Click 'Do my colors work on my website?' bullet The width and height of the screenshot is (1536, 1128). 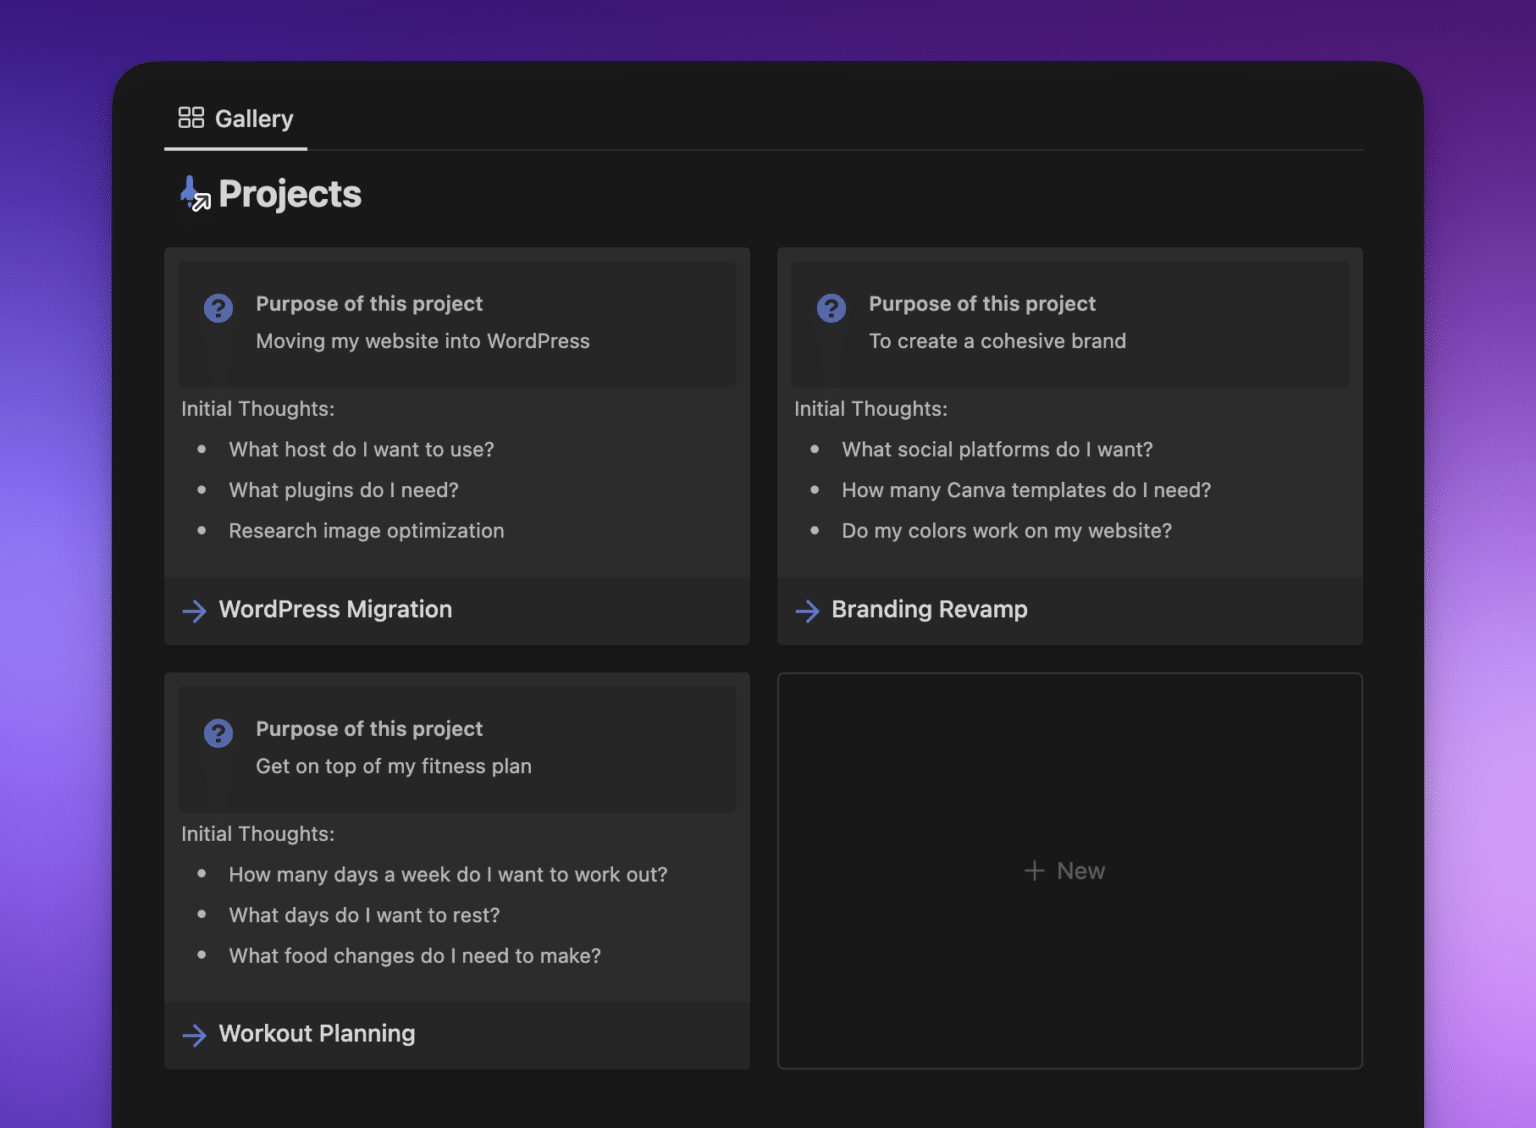(1006, 531)
